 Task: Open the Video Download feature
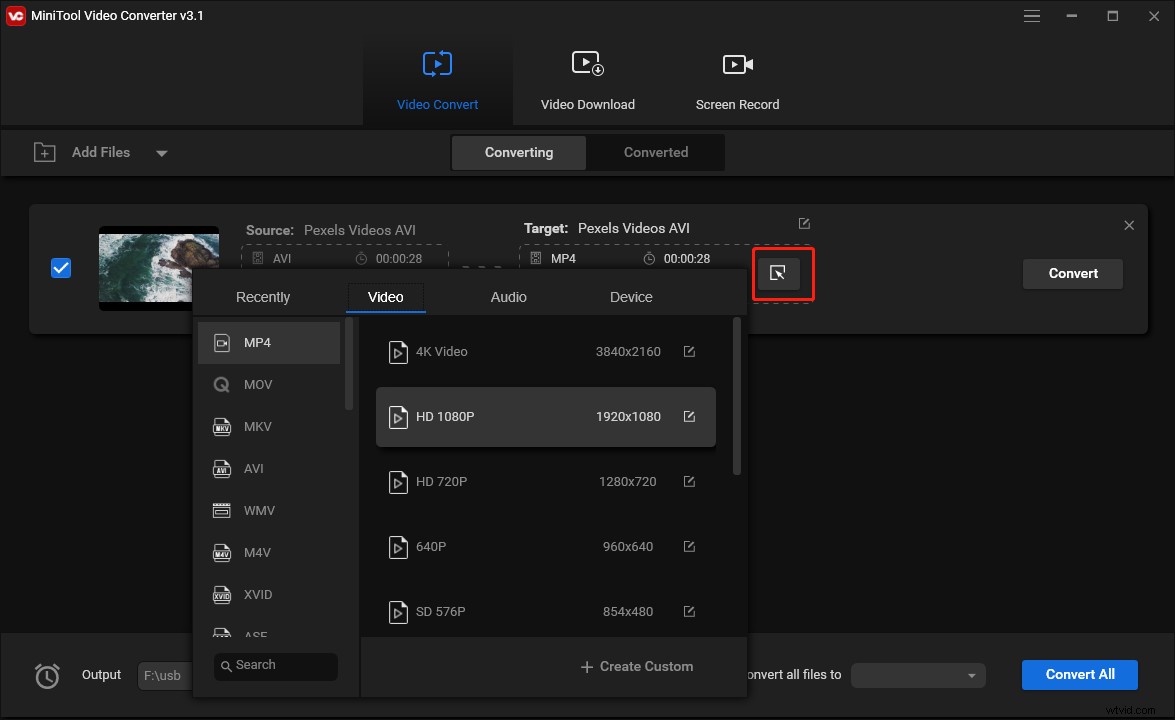(588, 80)
